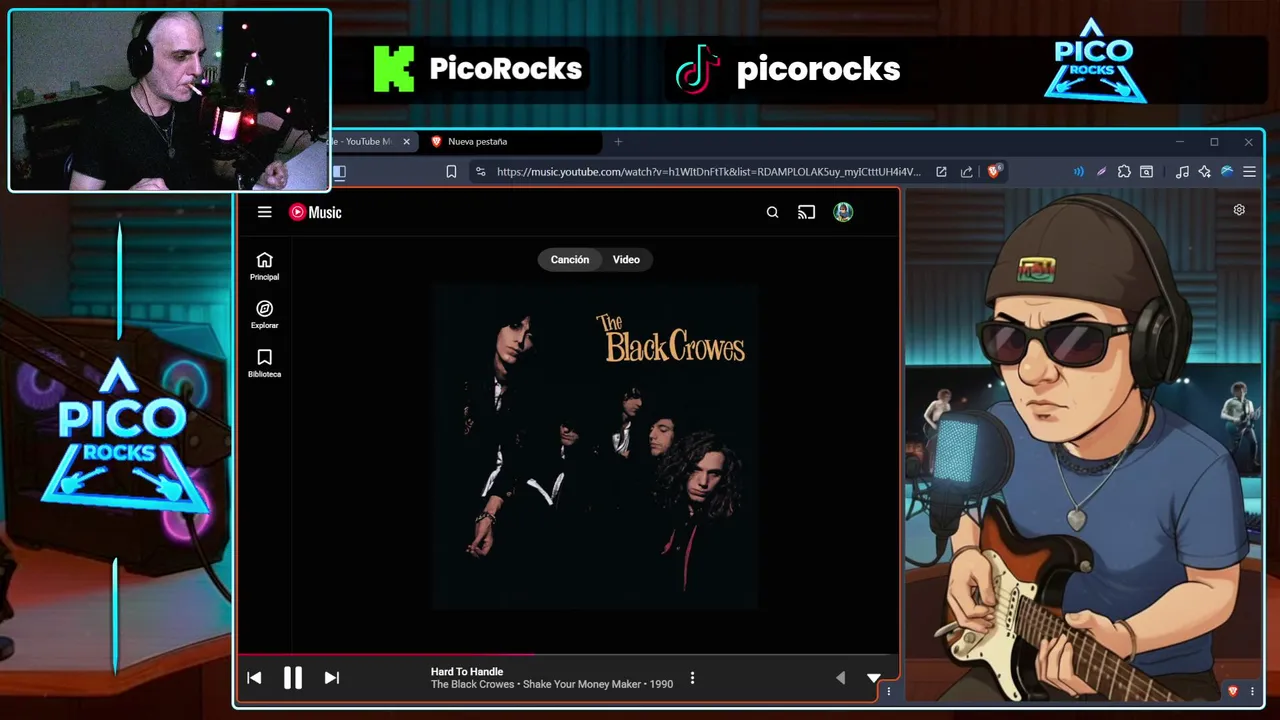Click the blue sound waves extension icon
The height and width of the screenshot is (720, 1280).
coord(1078,172)
